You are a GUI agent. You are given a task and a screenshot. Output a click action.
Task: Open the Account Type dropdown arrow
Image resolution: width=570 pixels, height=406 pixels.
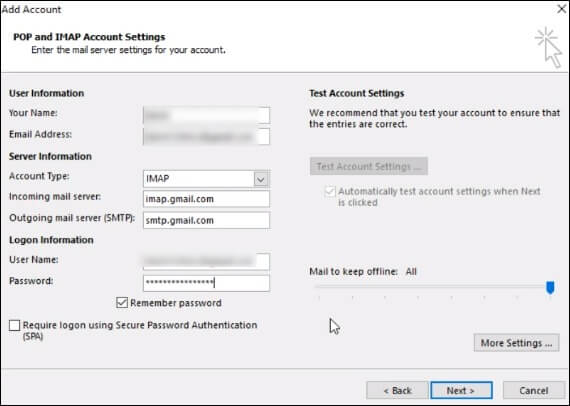pos(261,179)
